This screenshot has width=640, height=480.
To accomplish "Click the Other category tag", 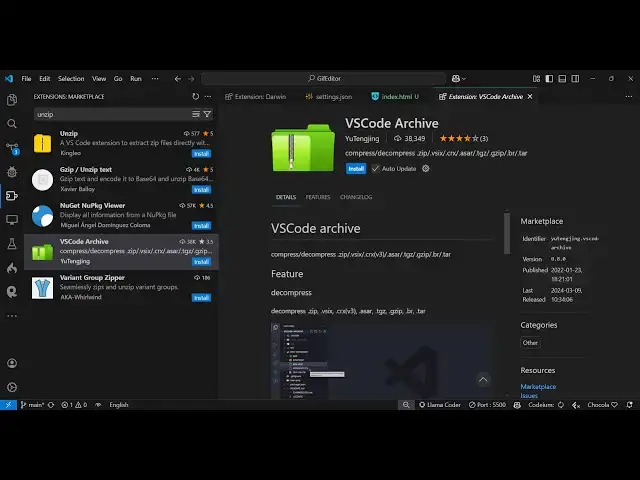I will click(530, 343).
